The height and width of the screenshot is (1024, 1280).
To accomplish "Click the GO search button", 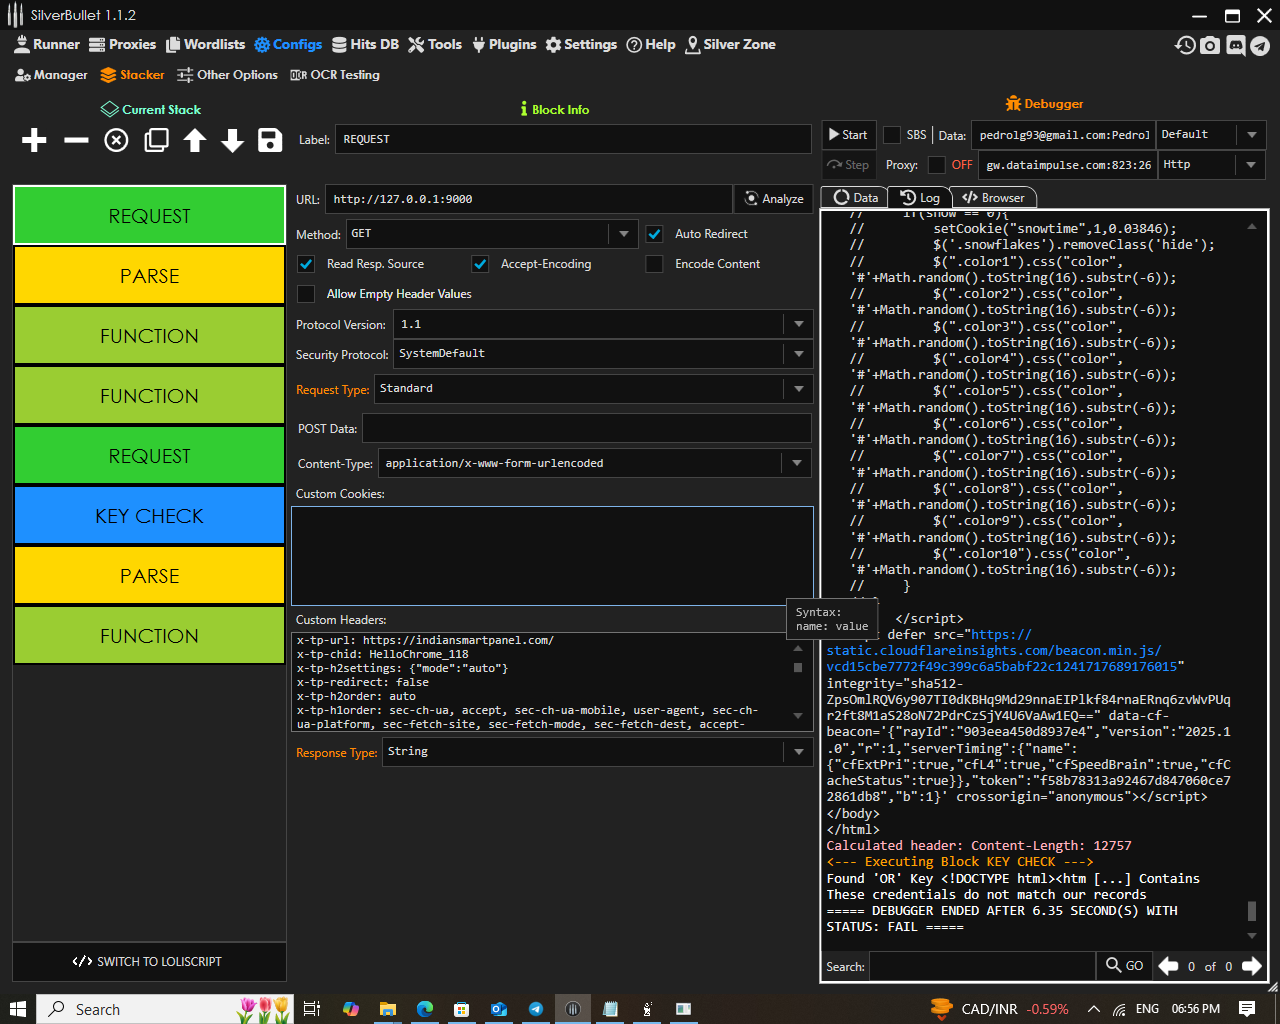I will pyautogui.click(x=1124, y=966).
